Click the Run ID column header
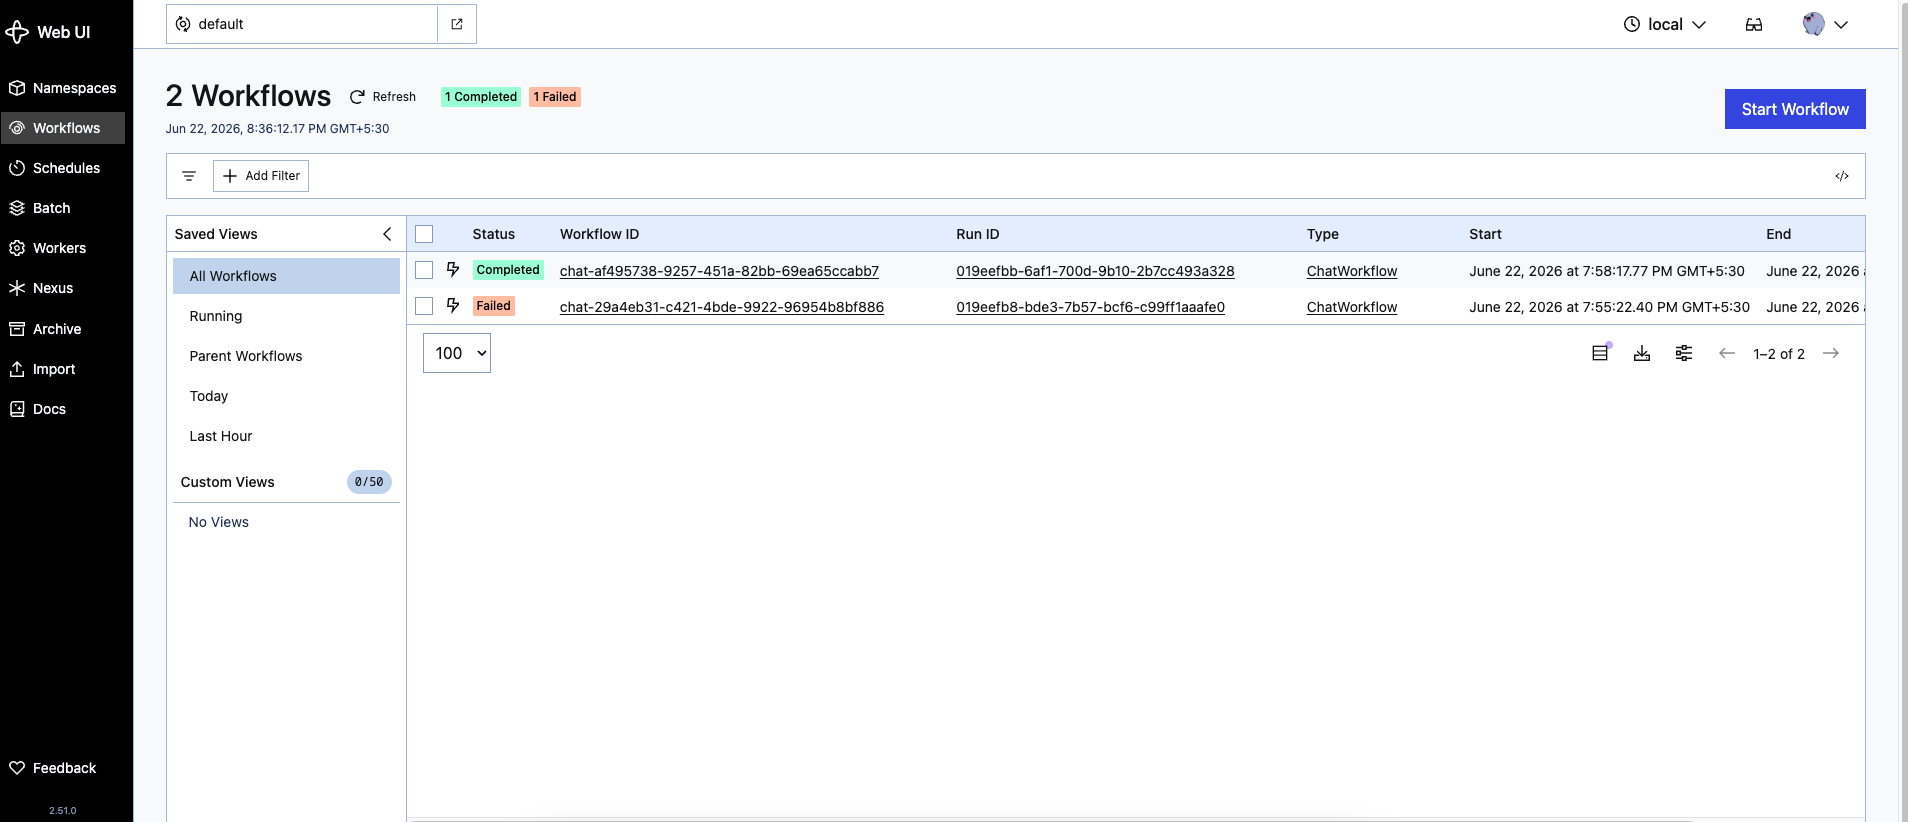The height and width of the screenshot is (822, 1908). pyautogui.click(x=978, y=234)
